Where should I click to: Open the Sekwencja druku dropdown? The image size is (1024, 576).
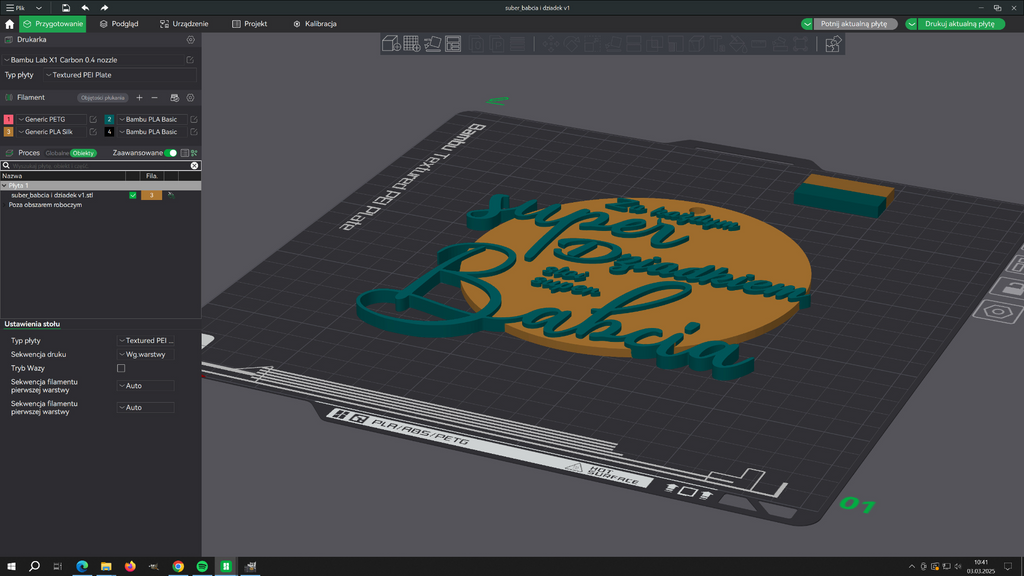pyautogui.click(x=145, y=355)
